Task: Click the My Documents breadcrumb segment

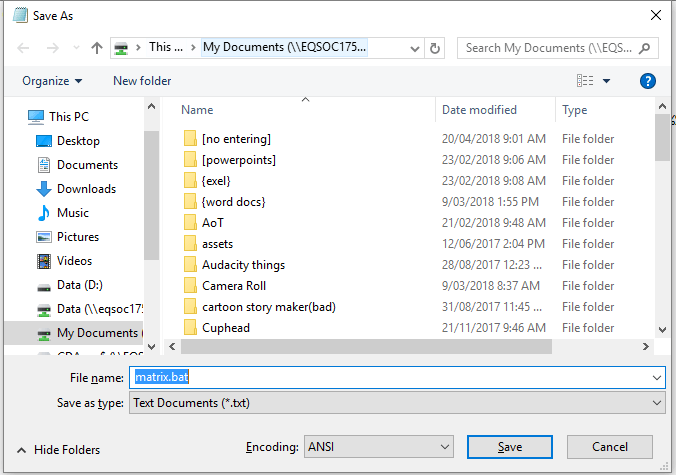Action: click(x=284, y=47)
